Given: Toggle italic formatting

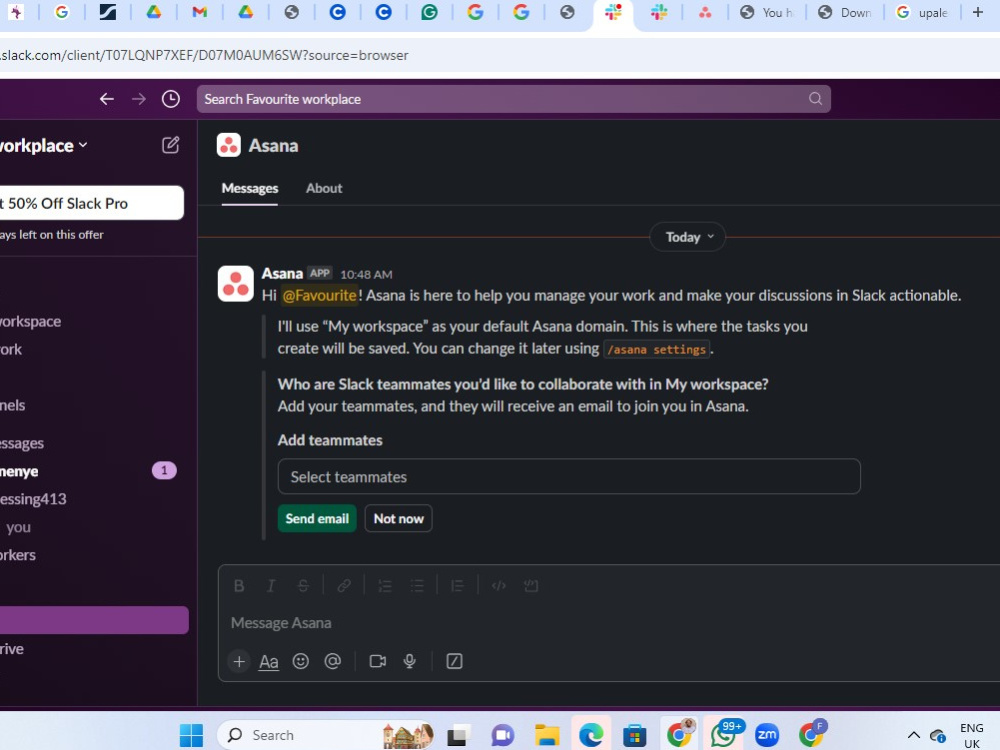Looking at the screenshot, I should (271, 585).
